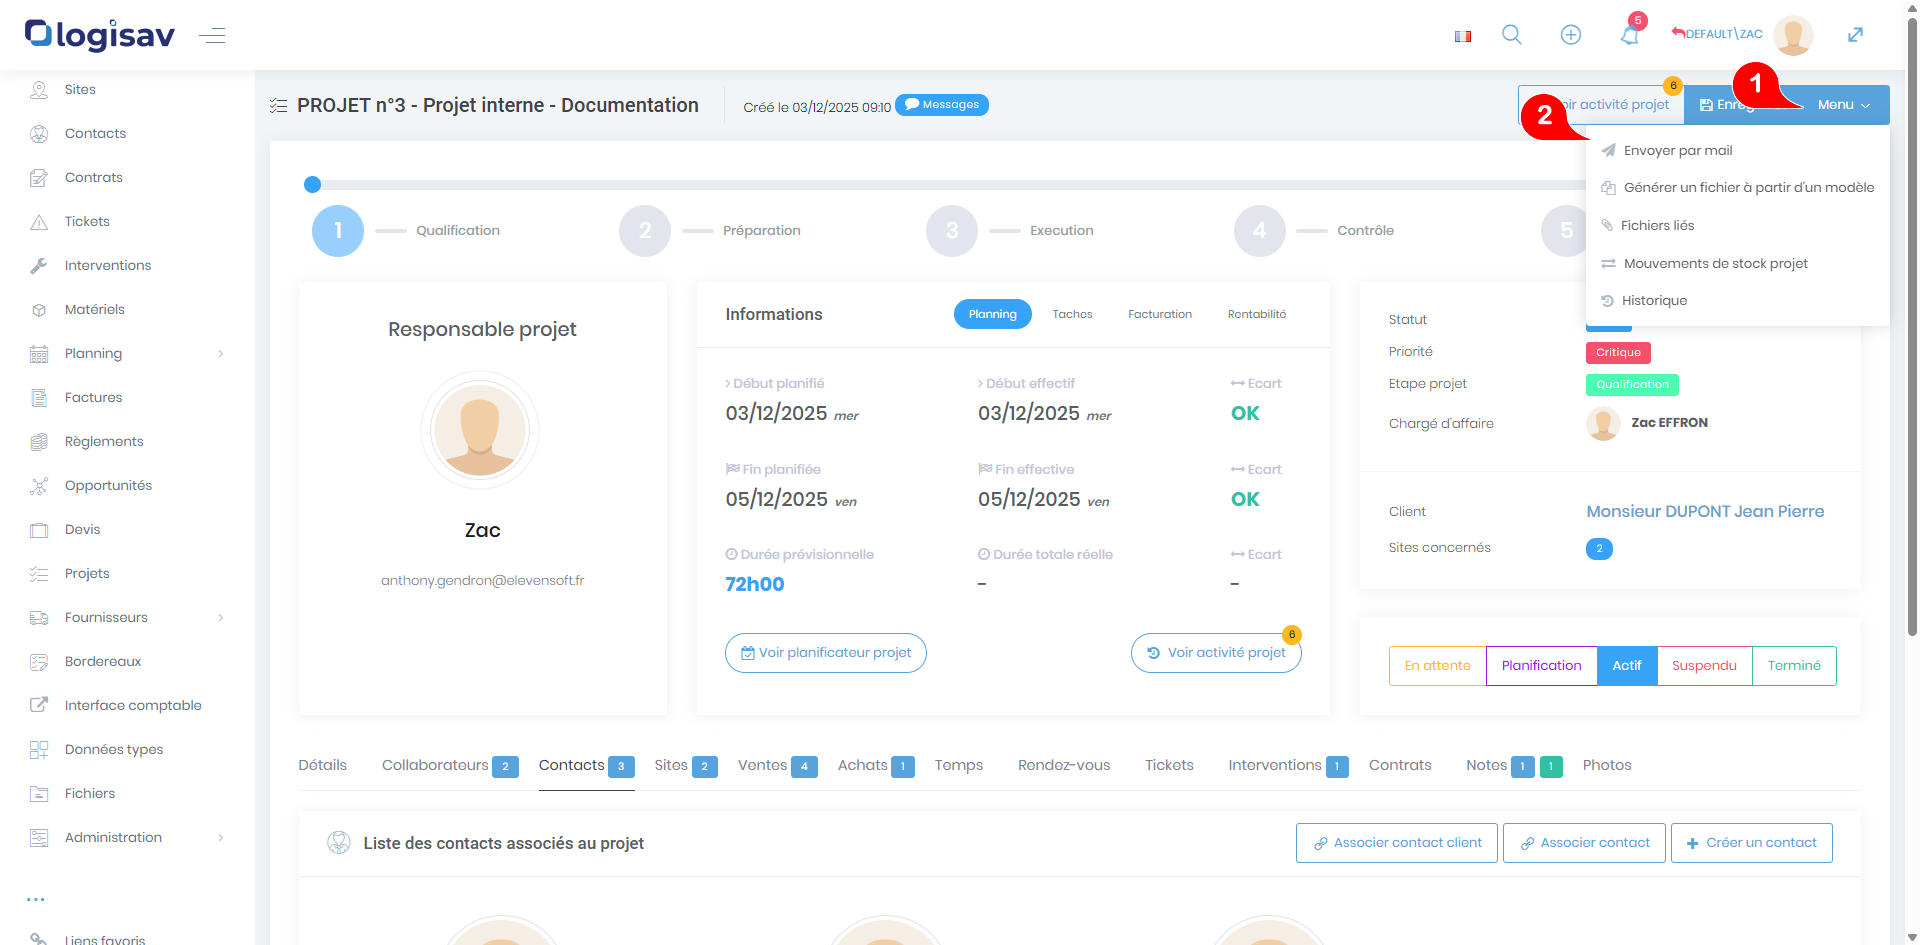Switch to the Collaborateurs tab

point(436,765)
